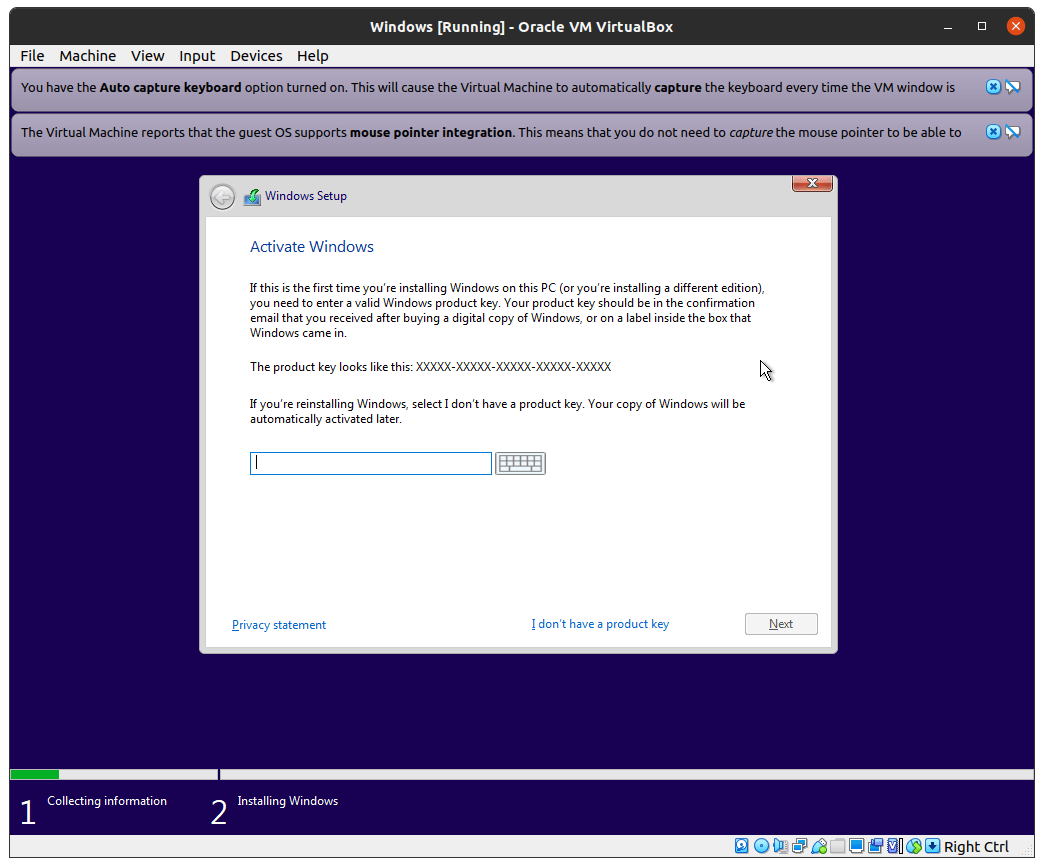Image resolution: width=1044 pixels, height=867 pixels.
Task: Open the Privacy statement link
Action: [x=278, y=625]
